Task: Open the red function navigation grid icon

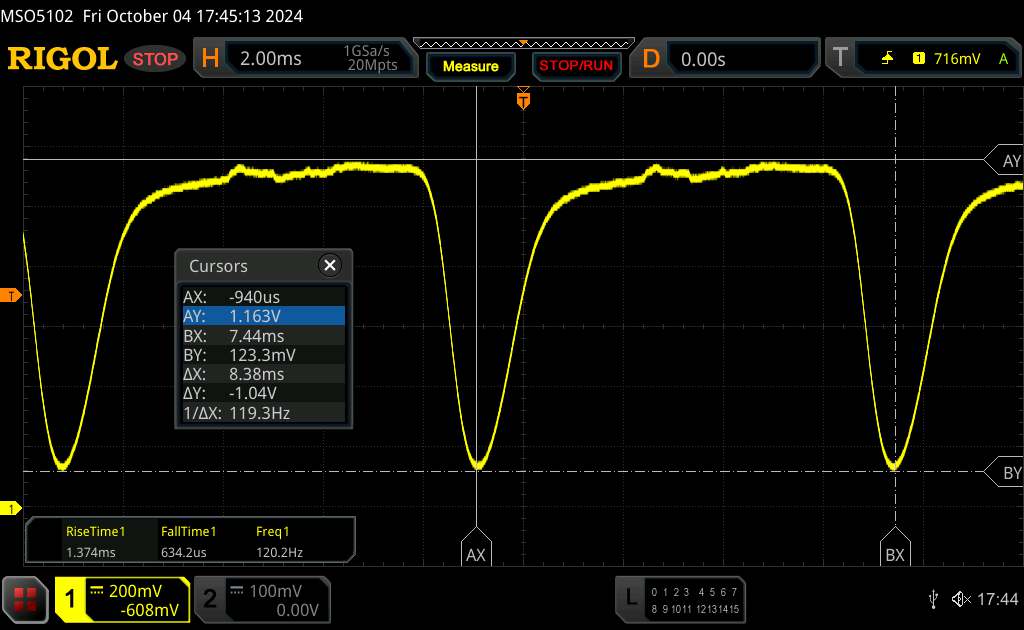Action: pyautogui.click(x=25, y=599)
